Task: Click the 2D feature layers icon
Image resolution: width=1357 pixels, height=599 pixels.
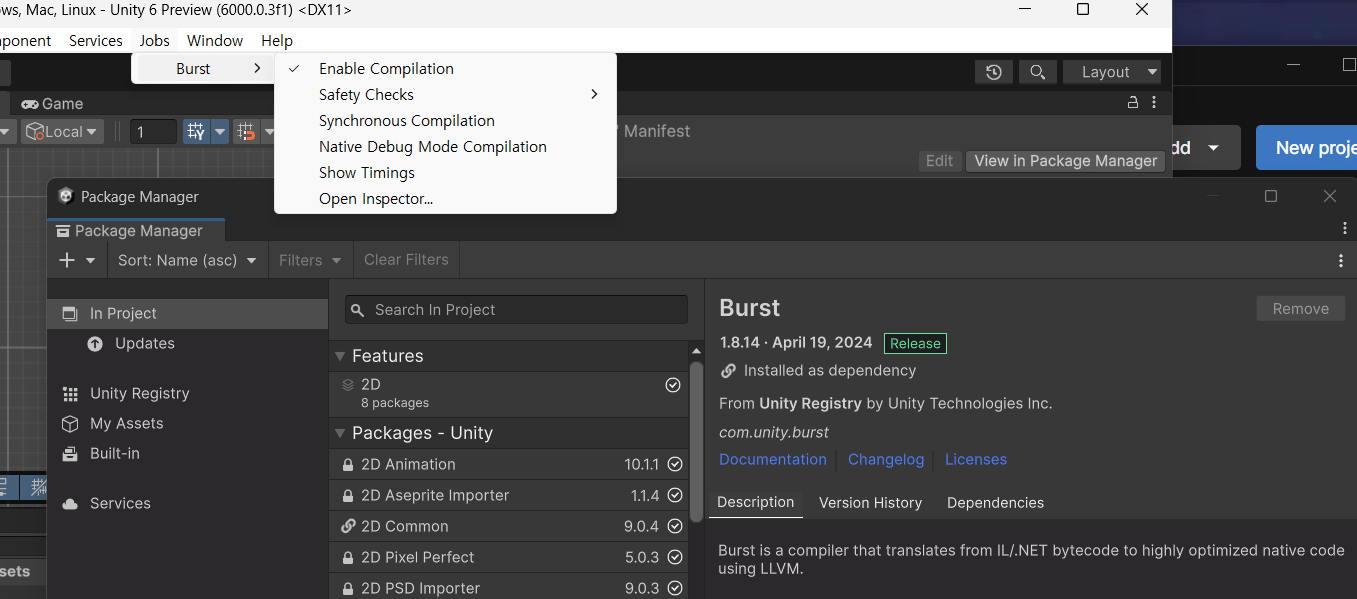Action: coord(348,384)
